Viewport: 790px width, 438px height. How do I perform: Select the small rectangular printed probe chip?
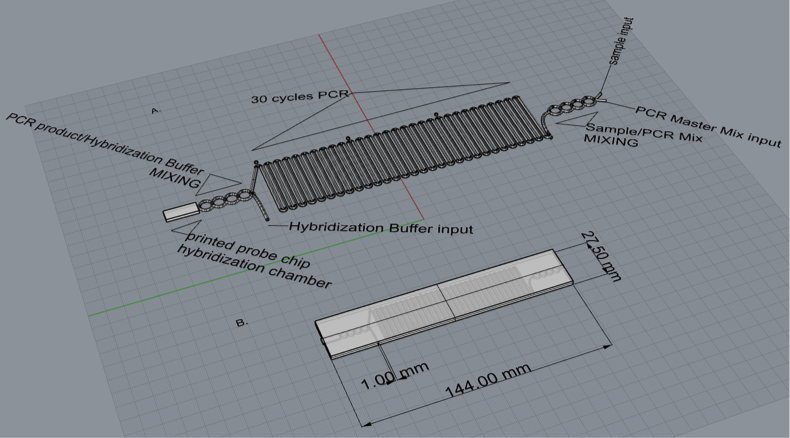180,212
